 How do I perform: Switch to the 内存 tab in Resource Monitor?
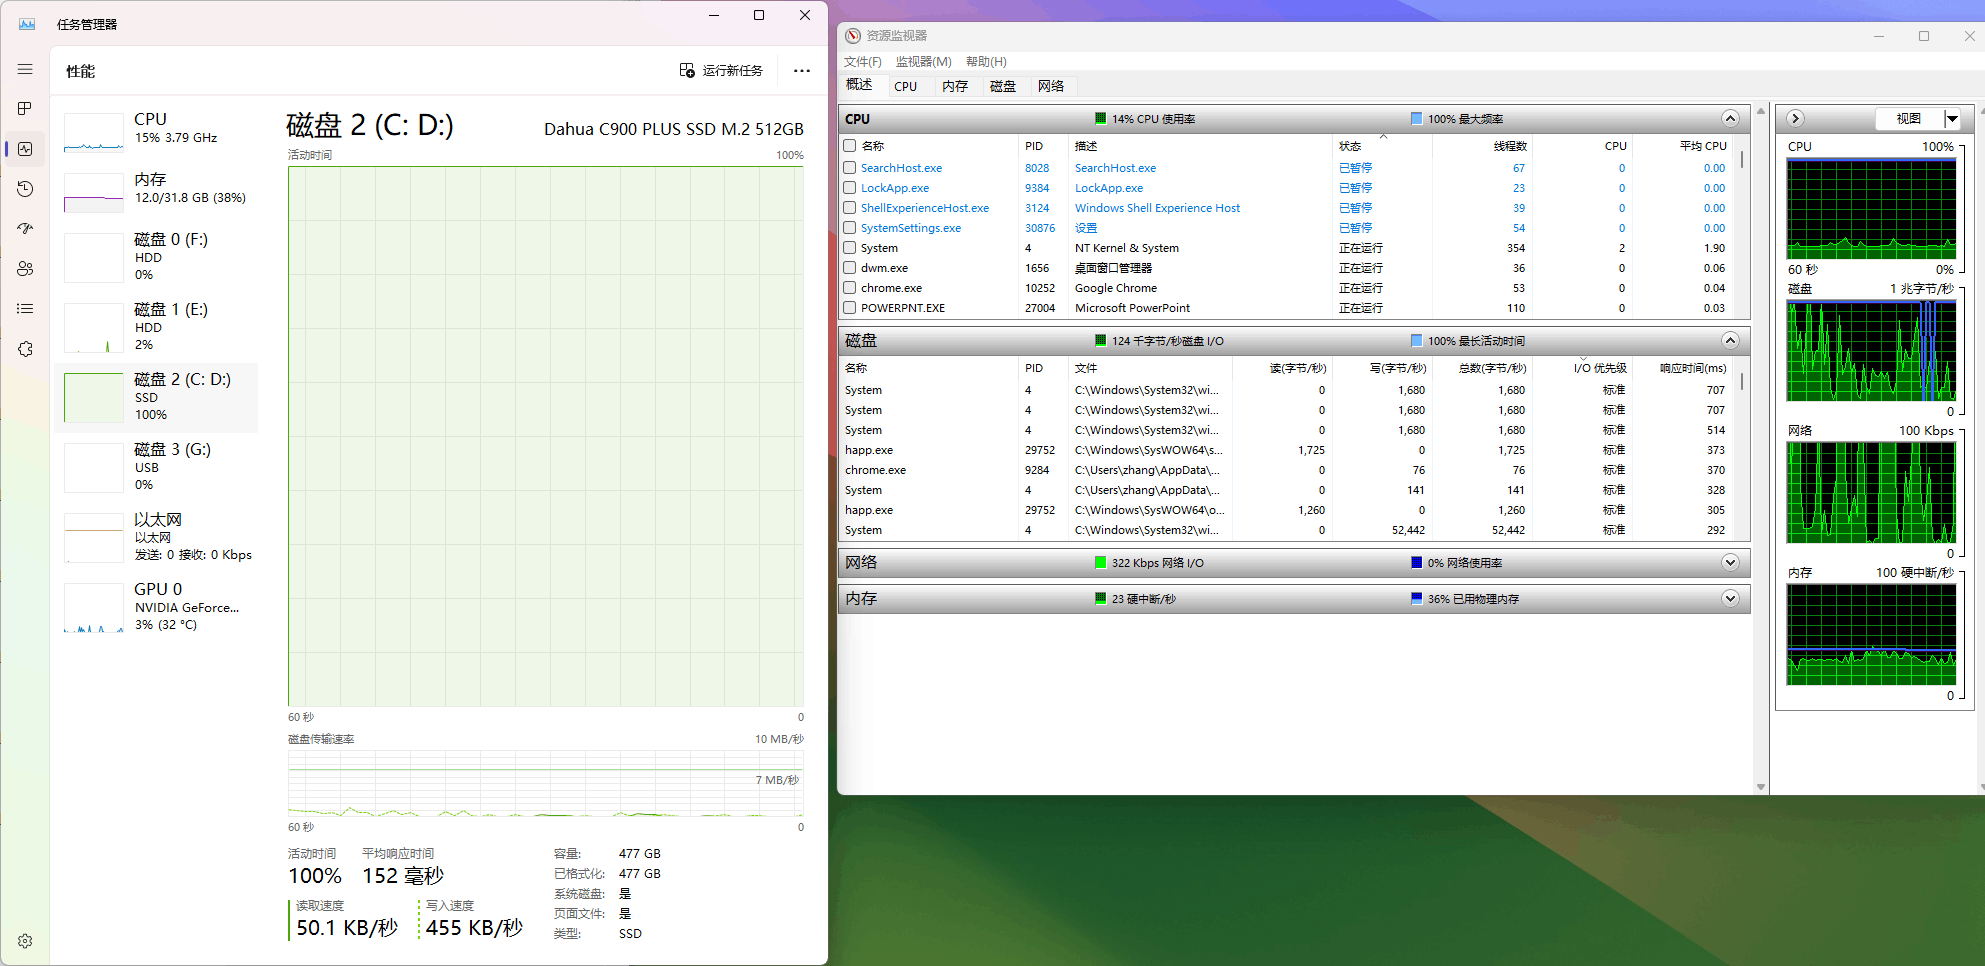[955, 86]
